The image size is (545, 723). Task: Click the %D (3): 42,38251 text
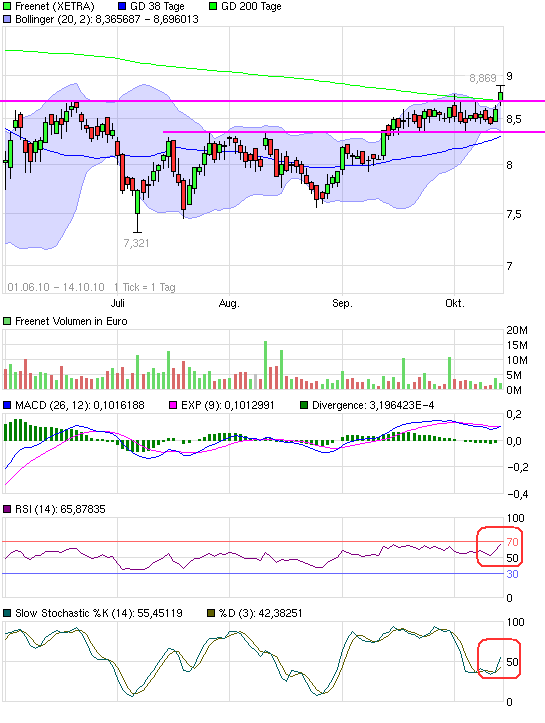coord(261,613)
